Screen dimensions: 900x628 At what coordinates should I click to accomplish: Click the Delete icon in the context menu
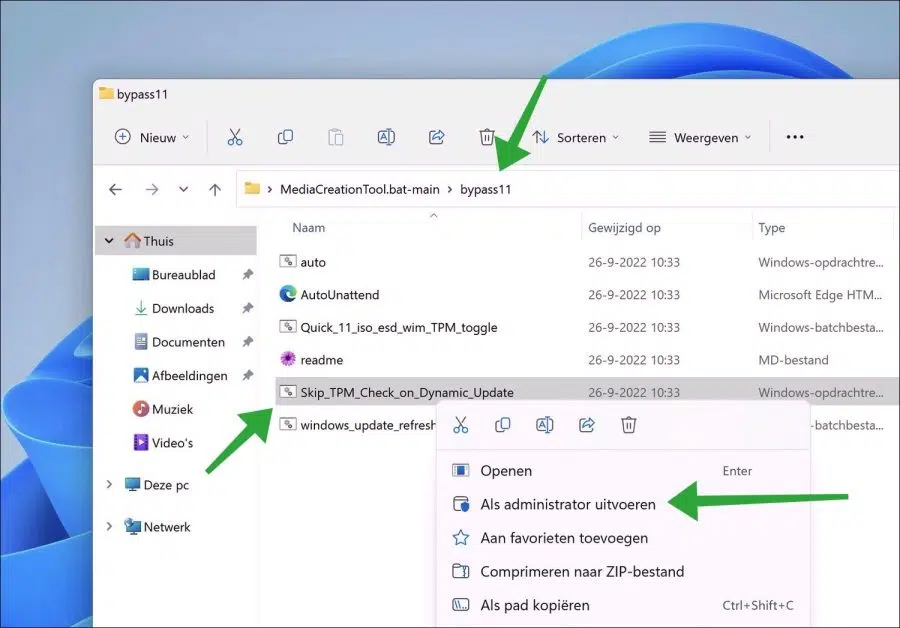point(629,425)
